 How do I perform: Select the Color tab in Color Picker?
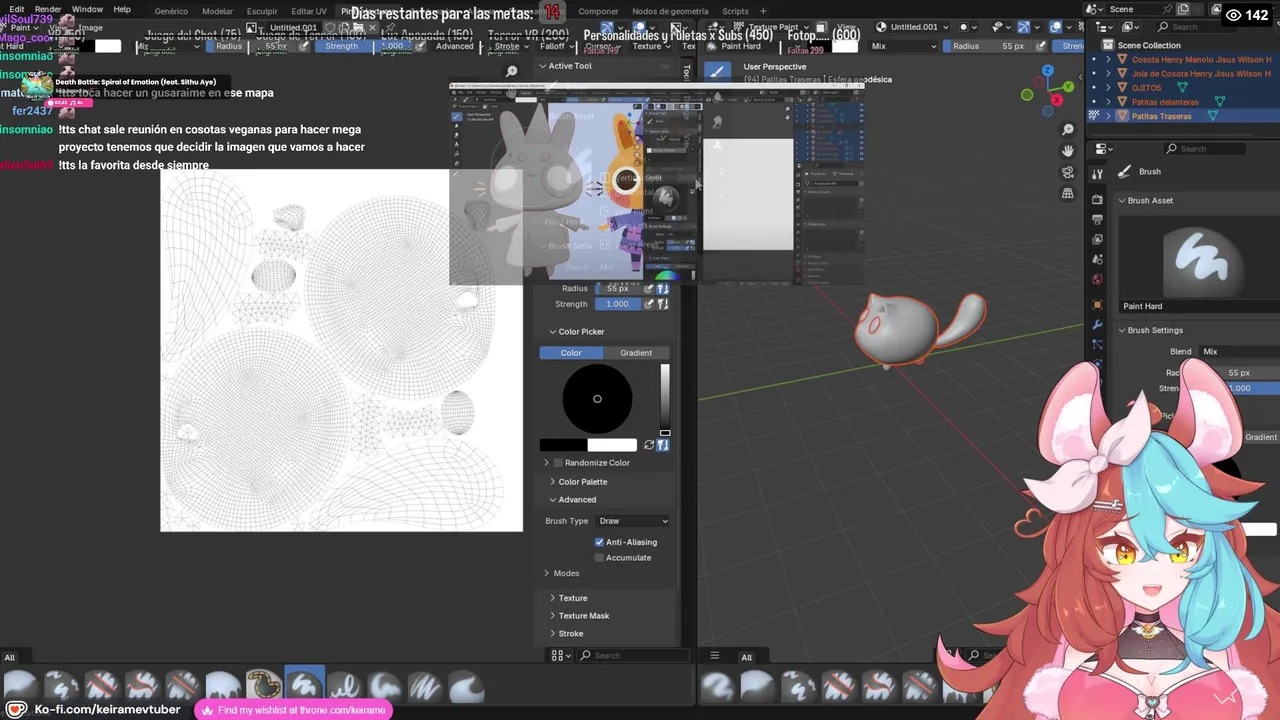click(x=571, y=353)
